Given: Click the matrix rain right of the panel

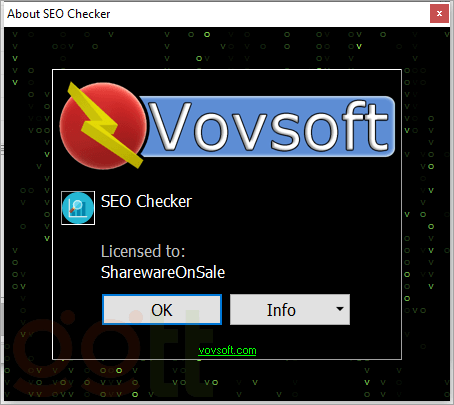Looking at the screenshot, I should pyautogui.click(x=426, y=213).
